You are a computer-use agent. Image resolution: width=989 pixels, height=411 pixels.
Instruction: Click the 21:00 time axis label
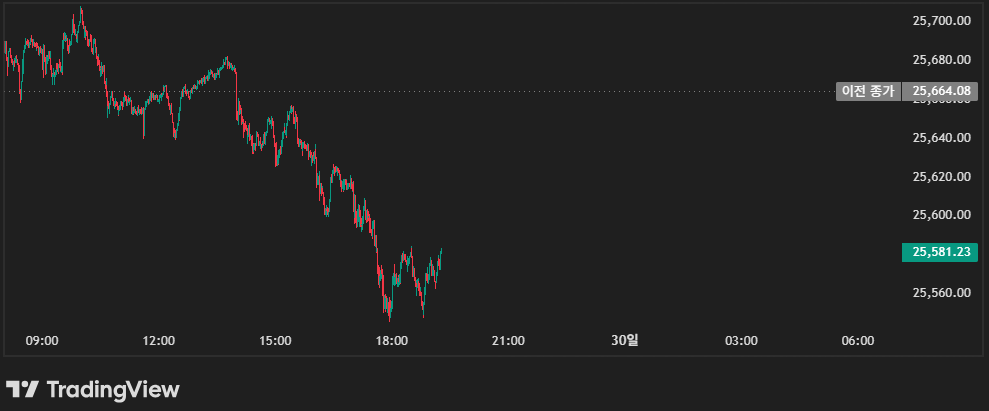(508, 341)
